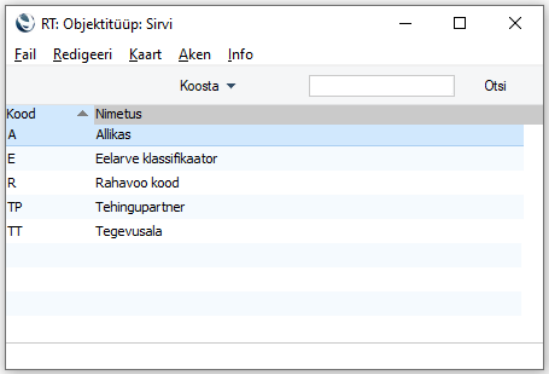The image size is (549, 375).
Task: Sort by the Nimetus column header
Action: pyautogui.click(x=318, y=114)
